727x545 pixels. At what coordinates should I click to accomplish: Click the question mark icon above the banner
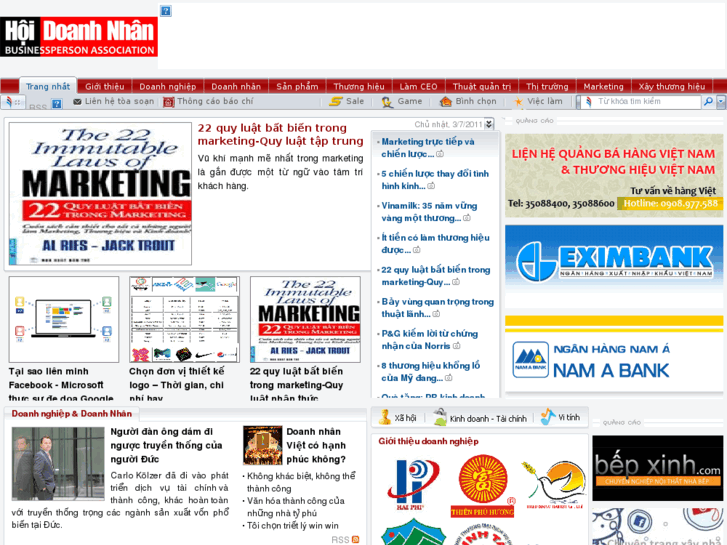[x=166, y=11]
